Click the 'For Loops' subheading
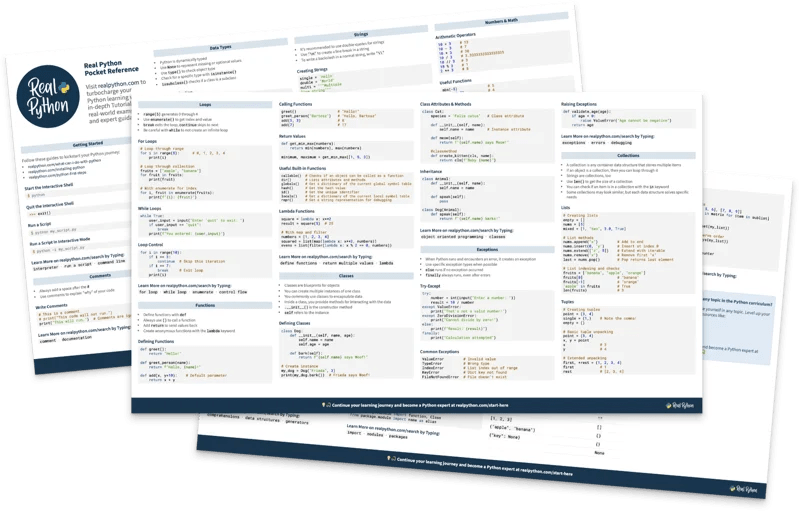The height and width of the screenshot is (511, 800). click(147, 141)
